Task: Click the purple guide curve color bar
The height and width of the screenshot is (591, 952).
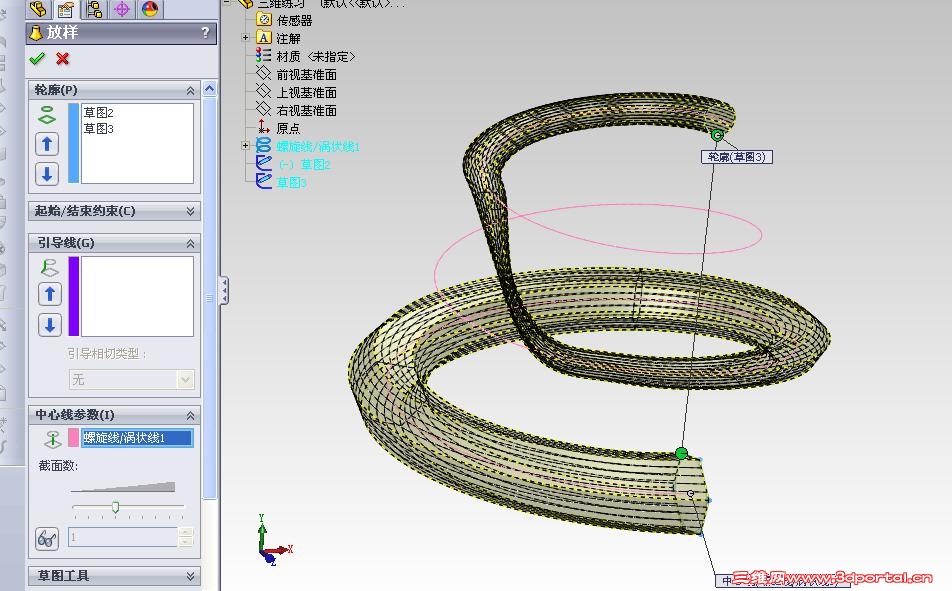Action: pyautogui.click(x=73, y=296)
